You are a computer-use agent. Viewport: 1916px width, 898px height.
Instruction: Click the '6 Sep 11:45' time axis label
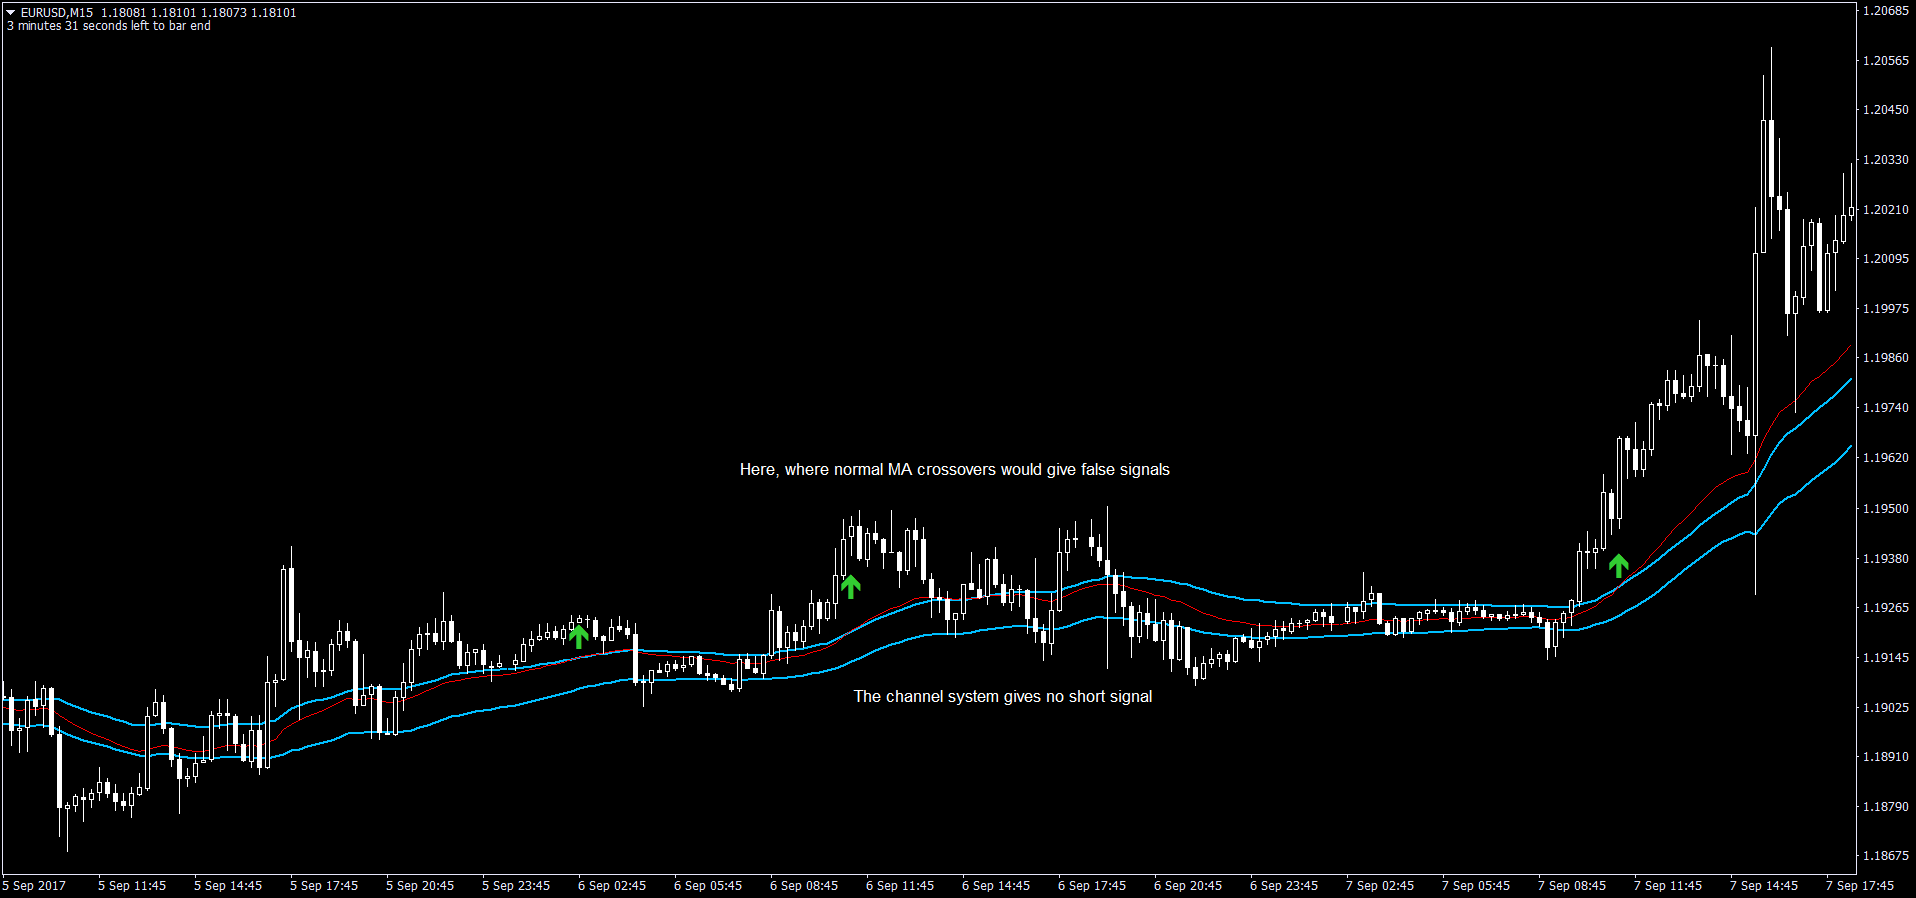coord(900,886)
